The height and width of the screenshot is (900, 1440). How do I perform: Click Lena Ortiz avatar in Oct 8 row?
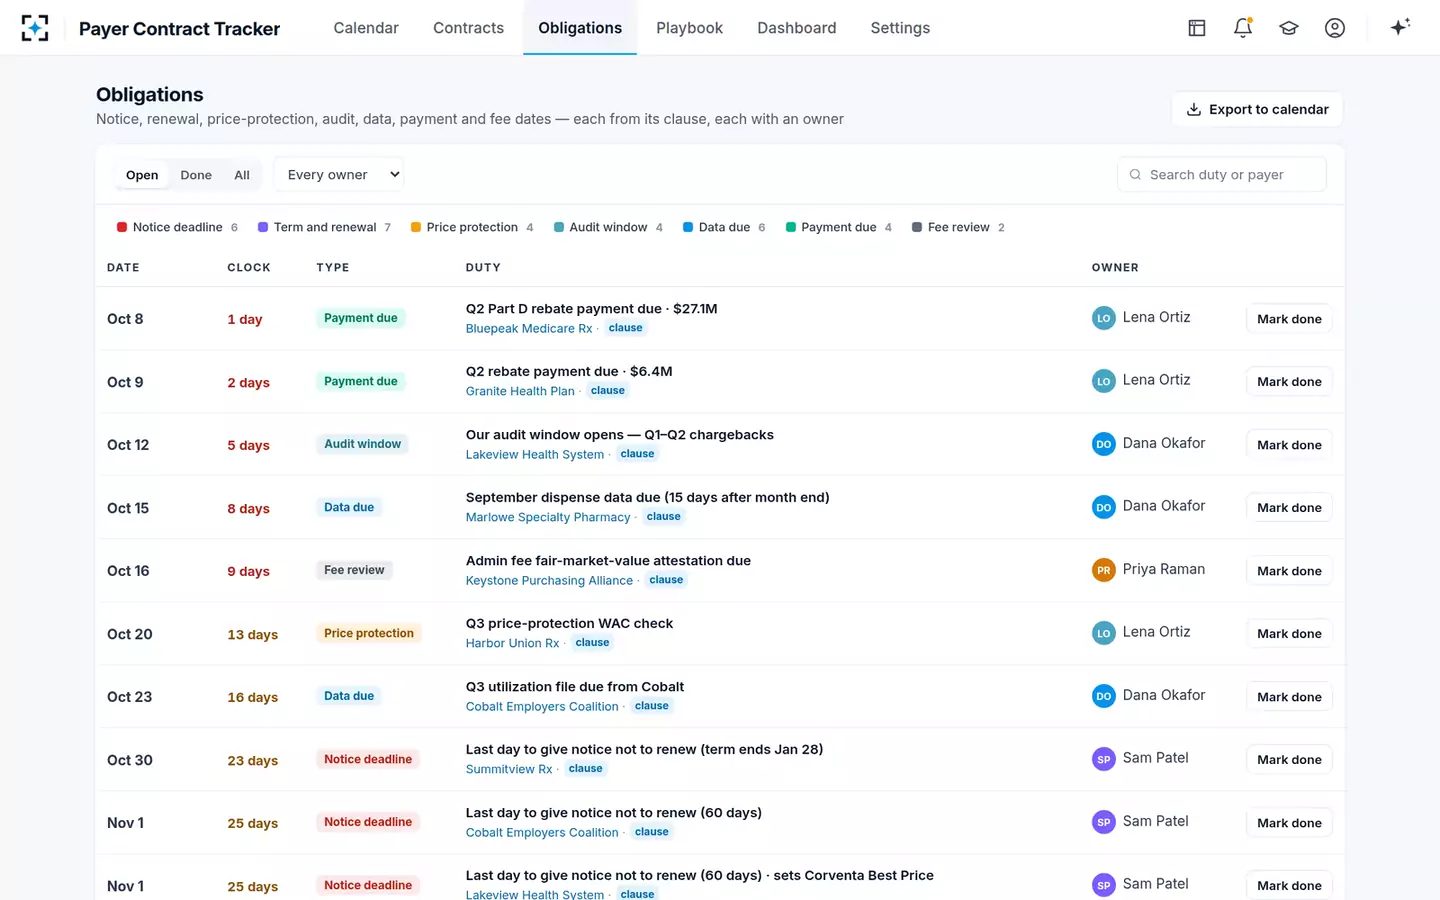pos(1104,318)
